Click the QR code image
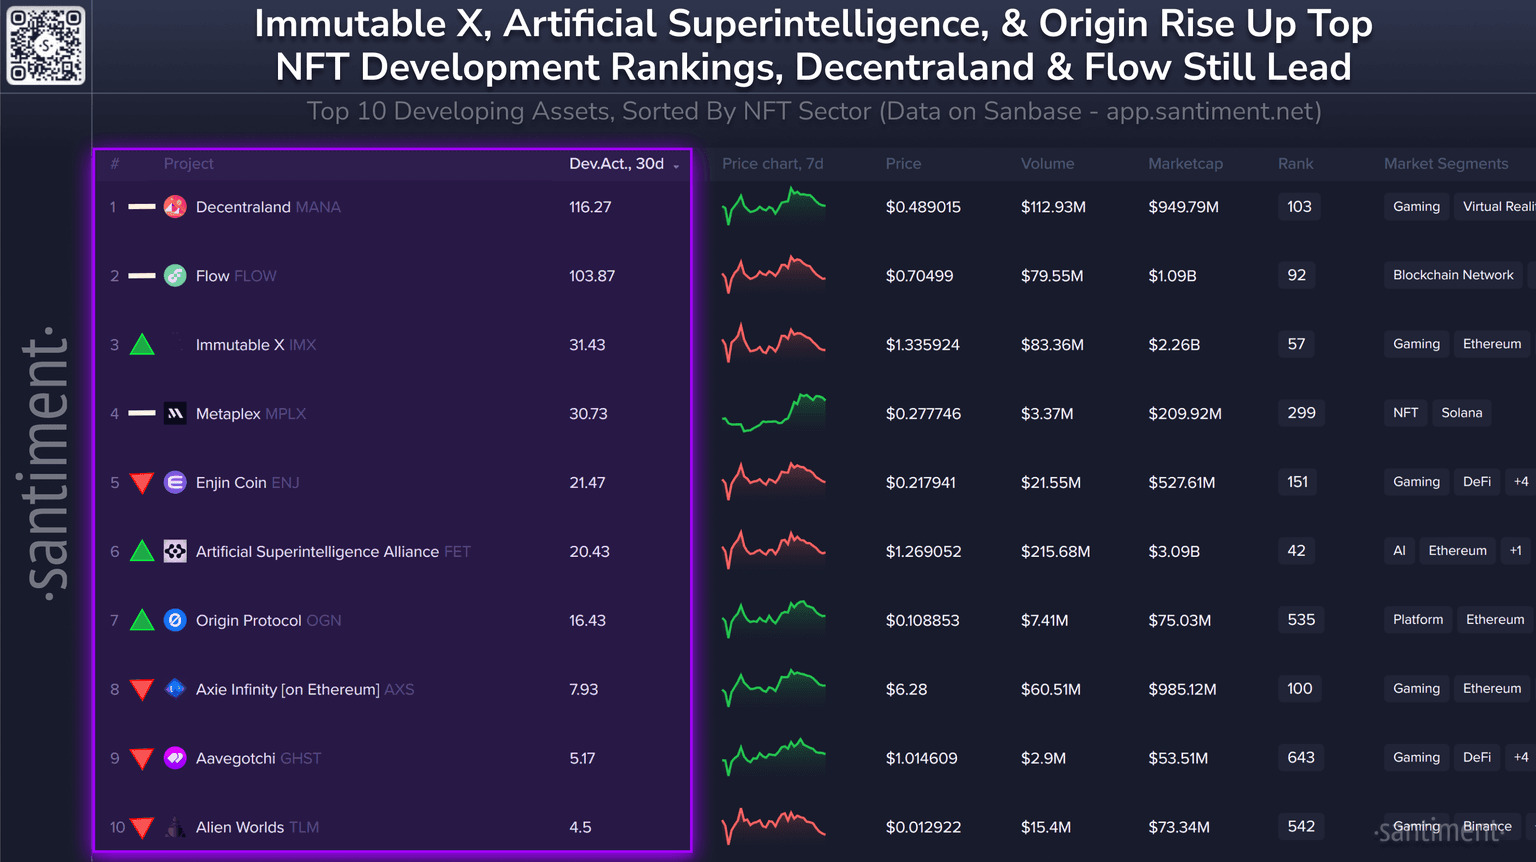Screen dimensions: 1536x862 coord(46,46)
